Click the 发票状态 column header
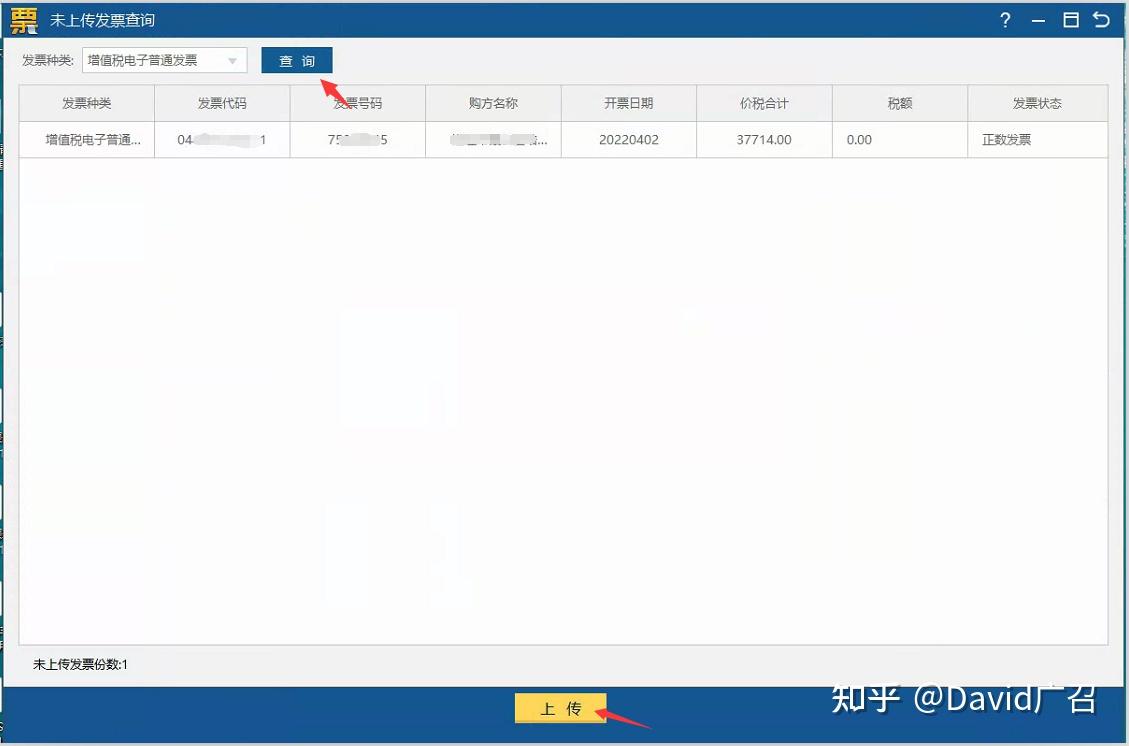The height and width of the screenshot is (746, 1129). [x=1037, y=102]
